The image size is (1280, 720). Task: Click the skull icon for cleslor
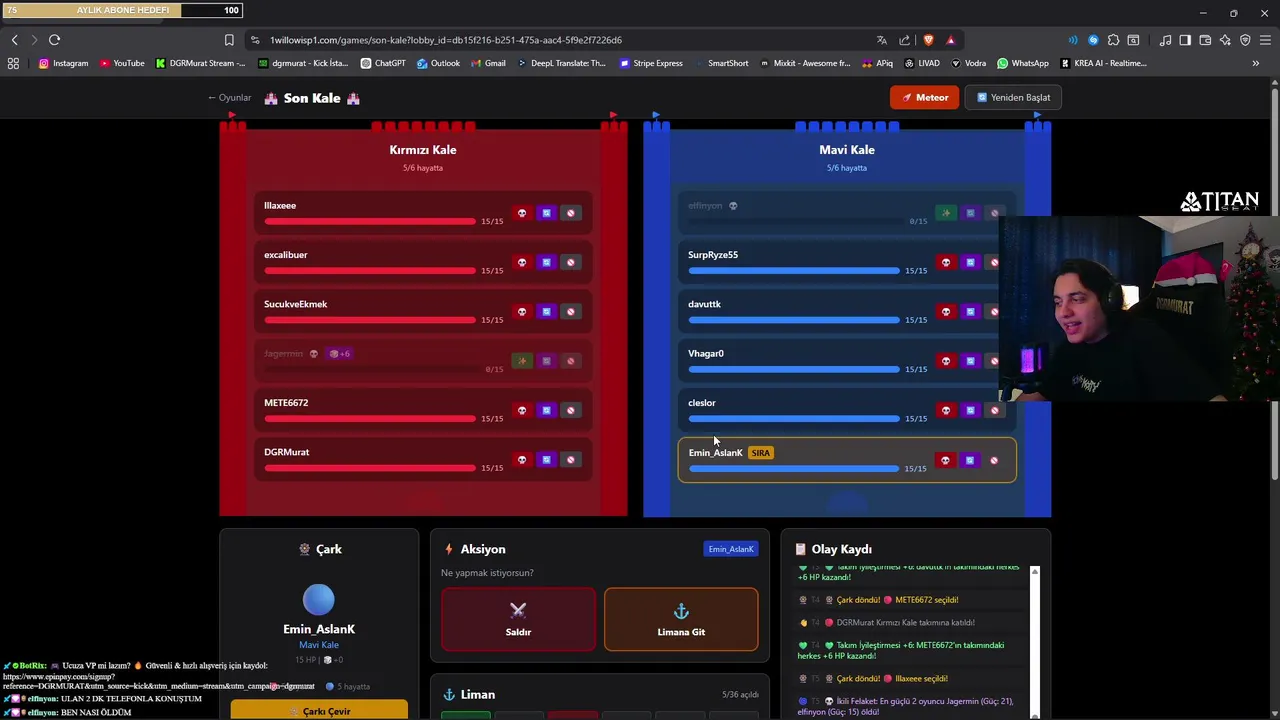click(945, 410)
